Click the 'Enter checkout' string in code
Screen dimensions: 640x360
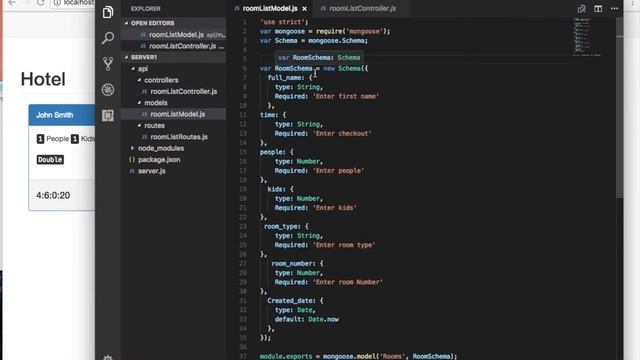tap(342, 134)
